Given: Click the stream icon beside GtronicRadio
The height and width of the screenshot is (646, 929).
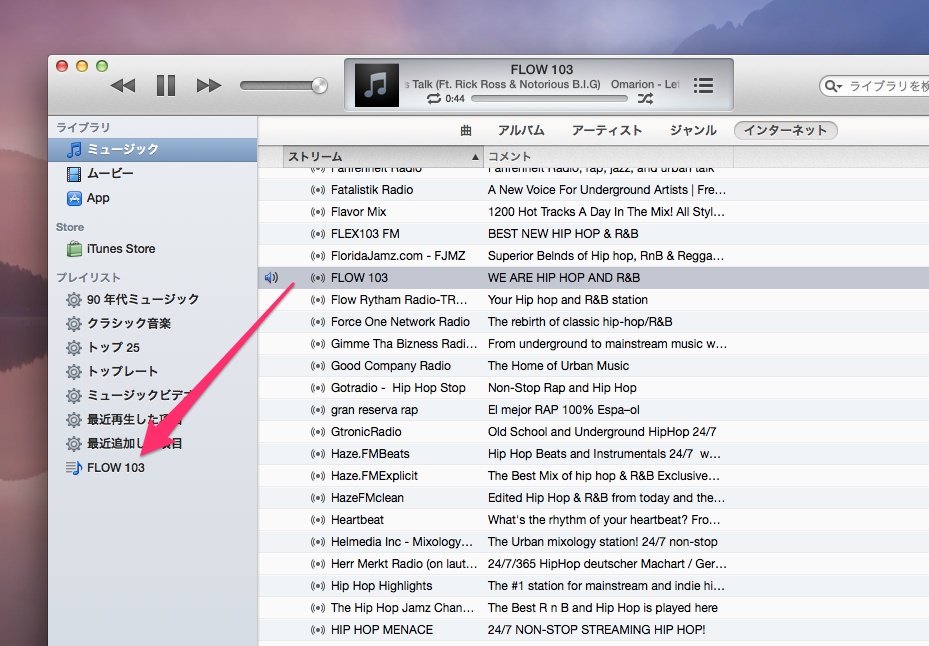Looking at the screenshot, I should point(318,432).
